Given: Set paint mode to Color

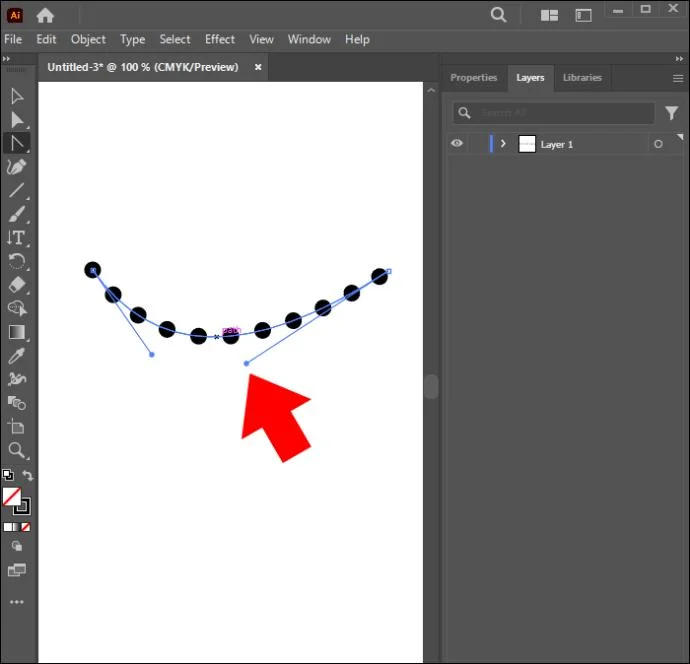Looking at the screenshot, I should pos(7,527).
